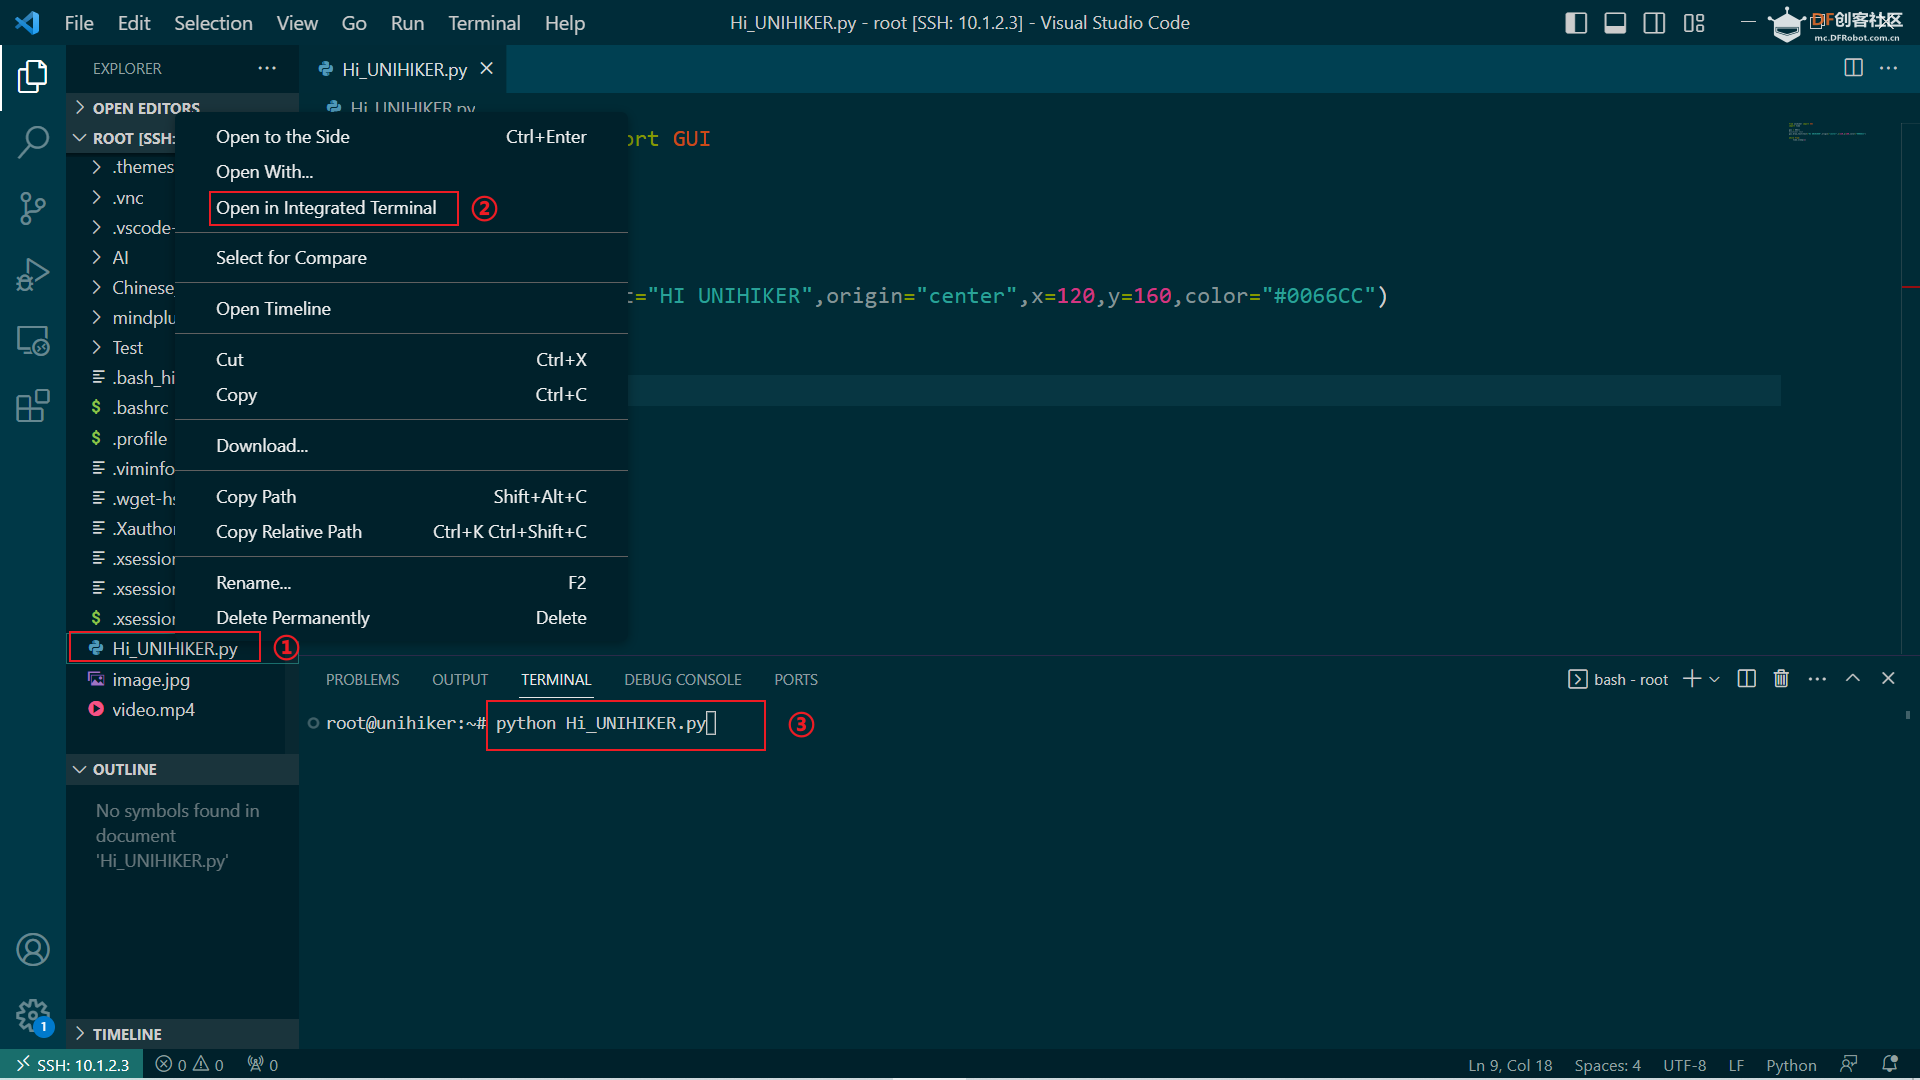Split the terminal pane
Image resolution: width=1920 pixels, height=1080 pixels.
[1747, 679]
